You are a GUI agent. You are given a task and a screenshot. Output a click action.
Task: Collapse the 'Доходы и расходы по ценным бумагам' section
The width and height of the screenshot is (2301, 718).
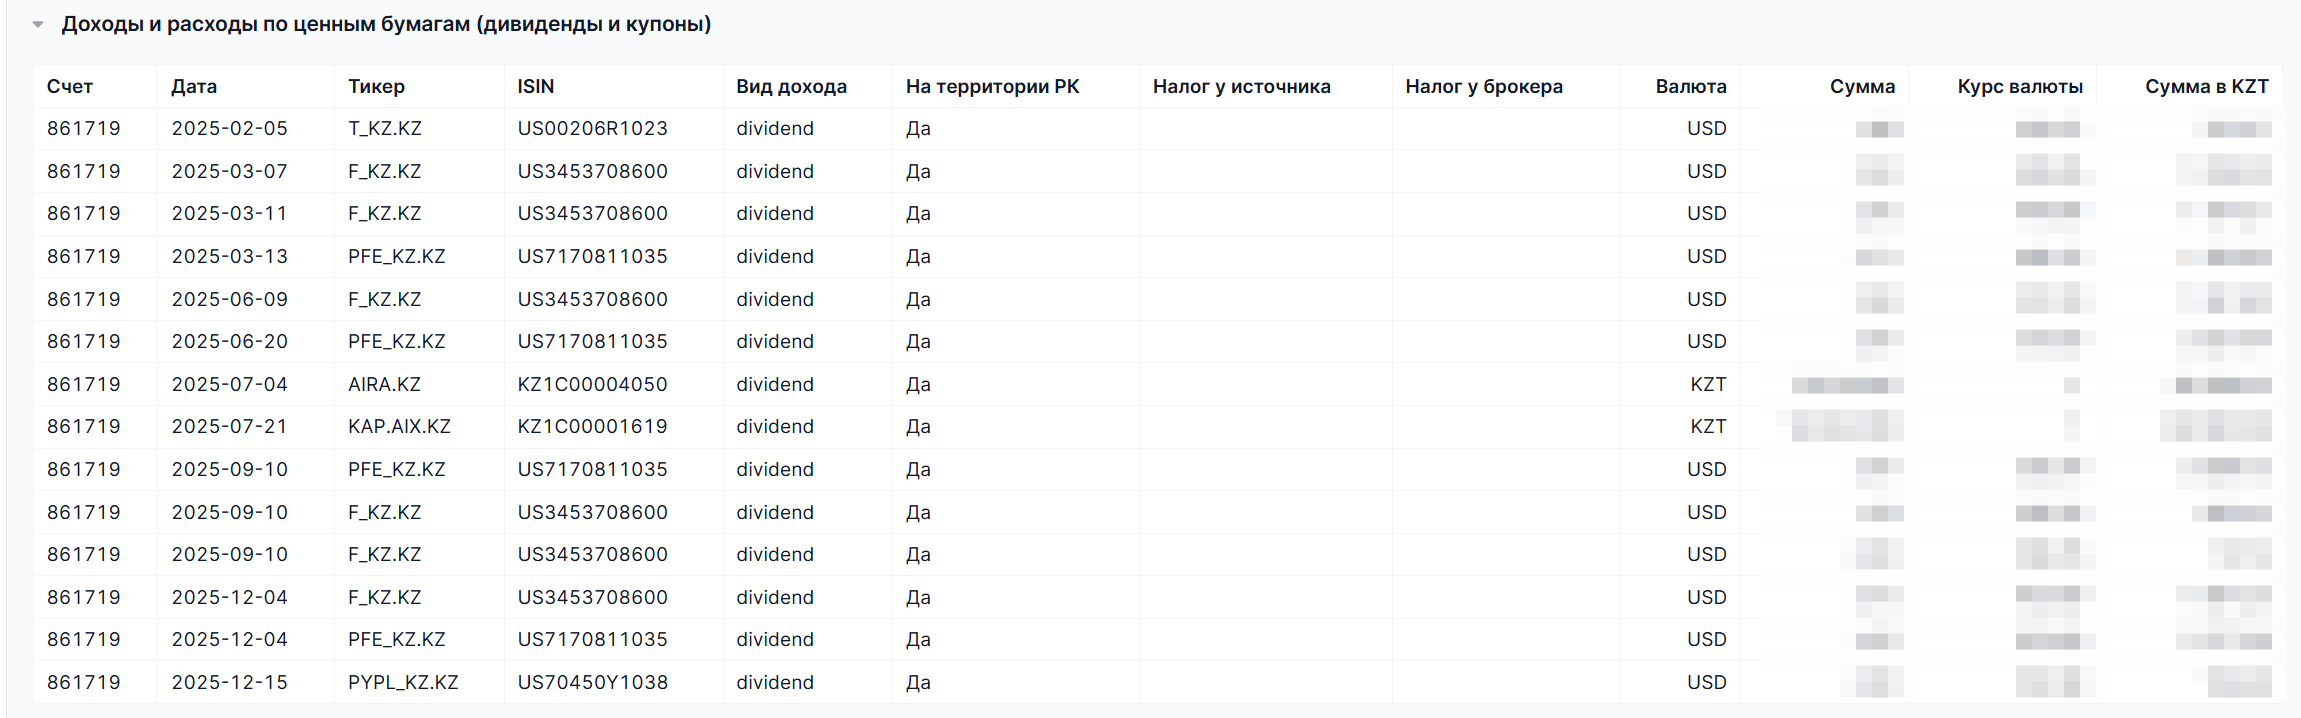pos(37,23)
